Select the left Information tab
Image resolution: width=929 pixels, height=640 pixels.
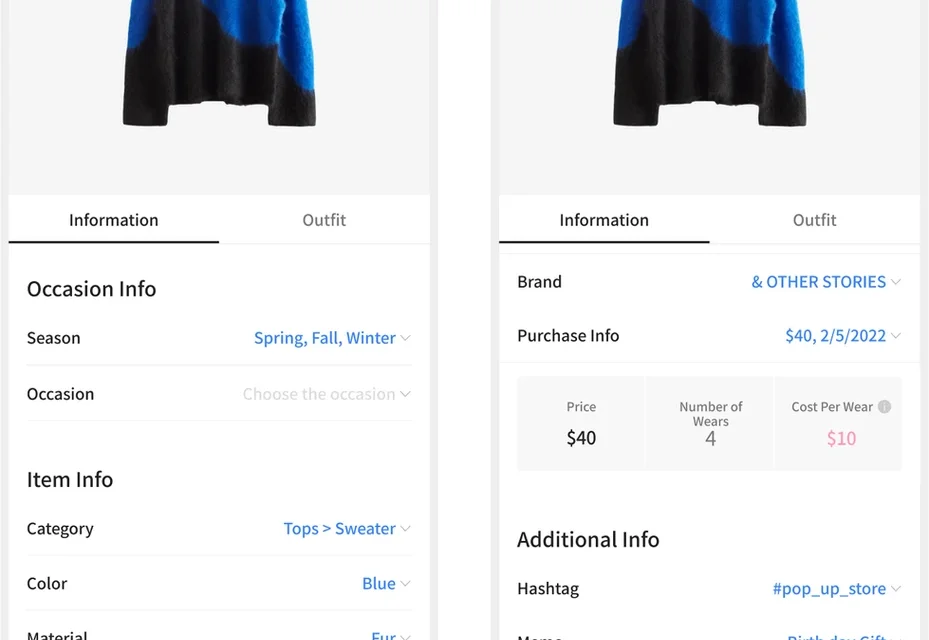click(x=113, y=220)
